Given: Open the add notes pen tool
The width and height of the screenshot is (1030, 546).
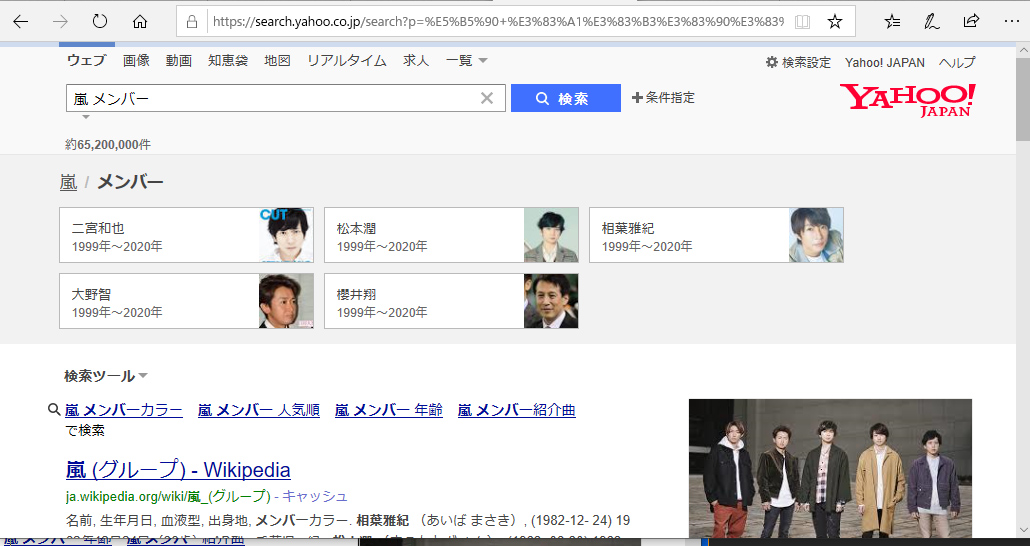Looking at the screenshot, I should (x=931, y=22).
